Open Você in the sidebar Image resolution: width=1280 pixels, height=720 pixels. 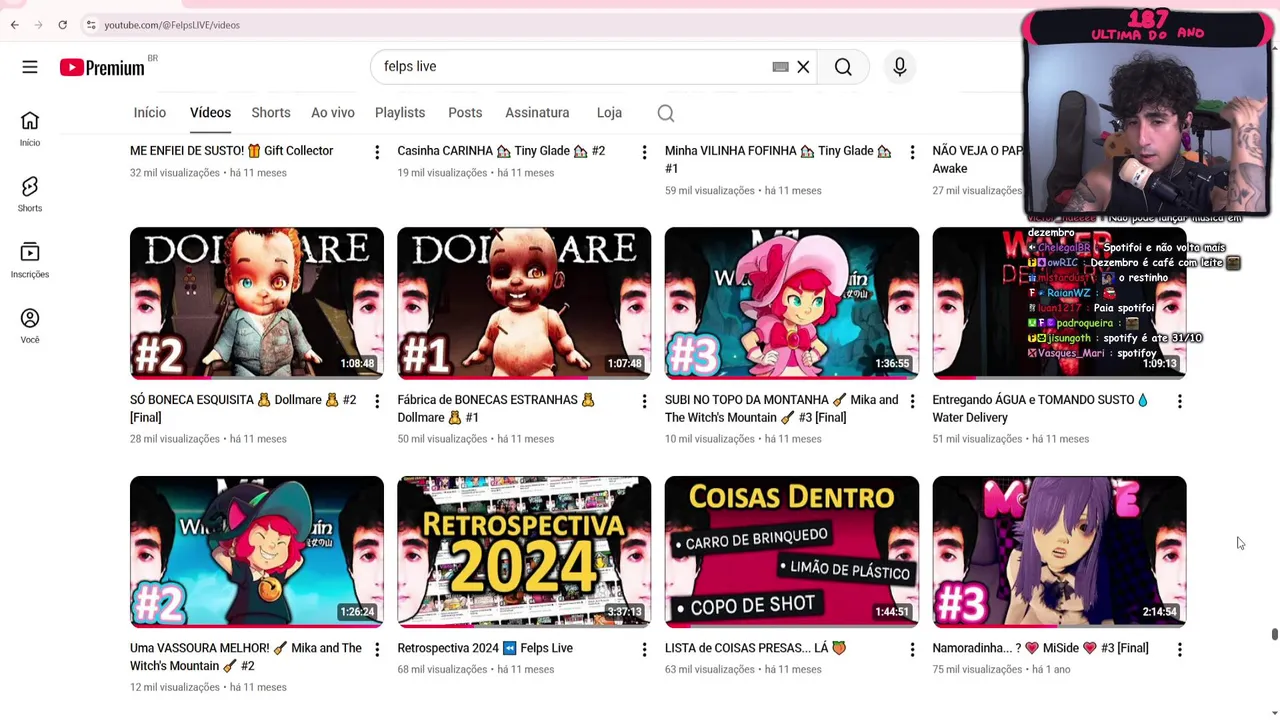[30, 326]
